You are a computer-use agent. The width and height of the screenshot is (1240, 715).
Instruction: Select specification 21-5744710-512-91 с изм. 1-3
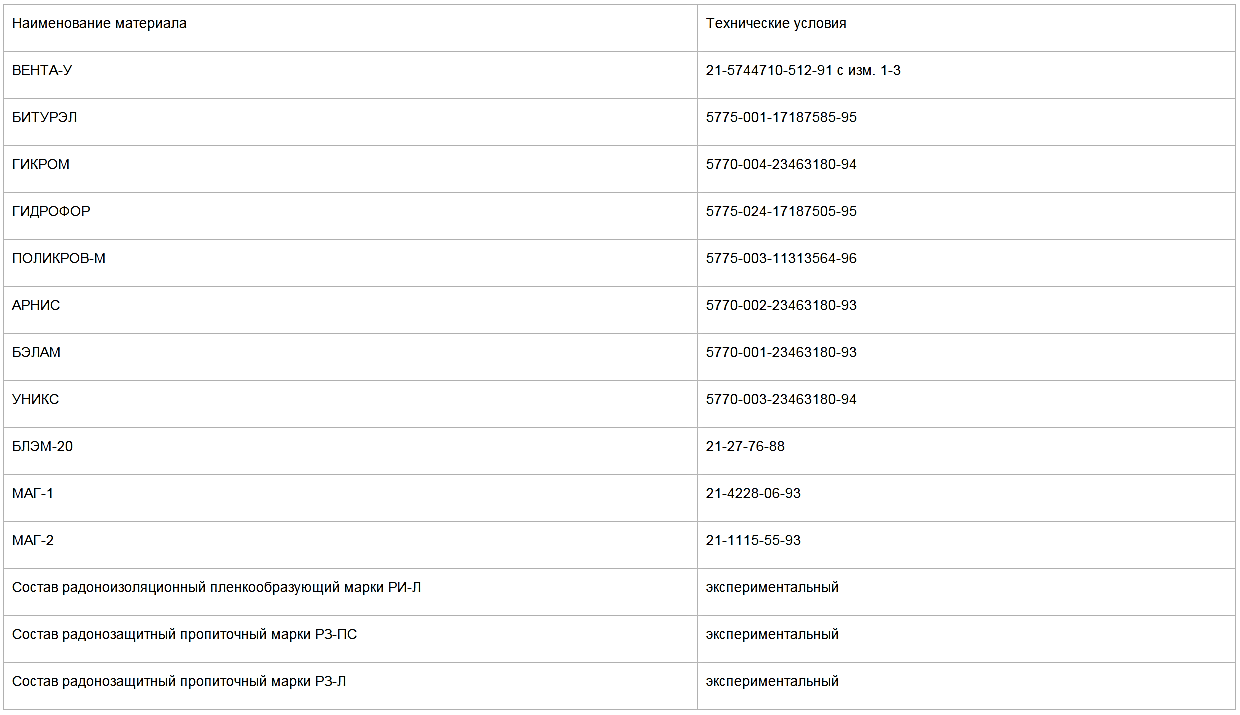click(x=803, y=71)
